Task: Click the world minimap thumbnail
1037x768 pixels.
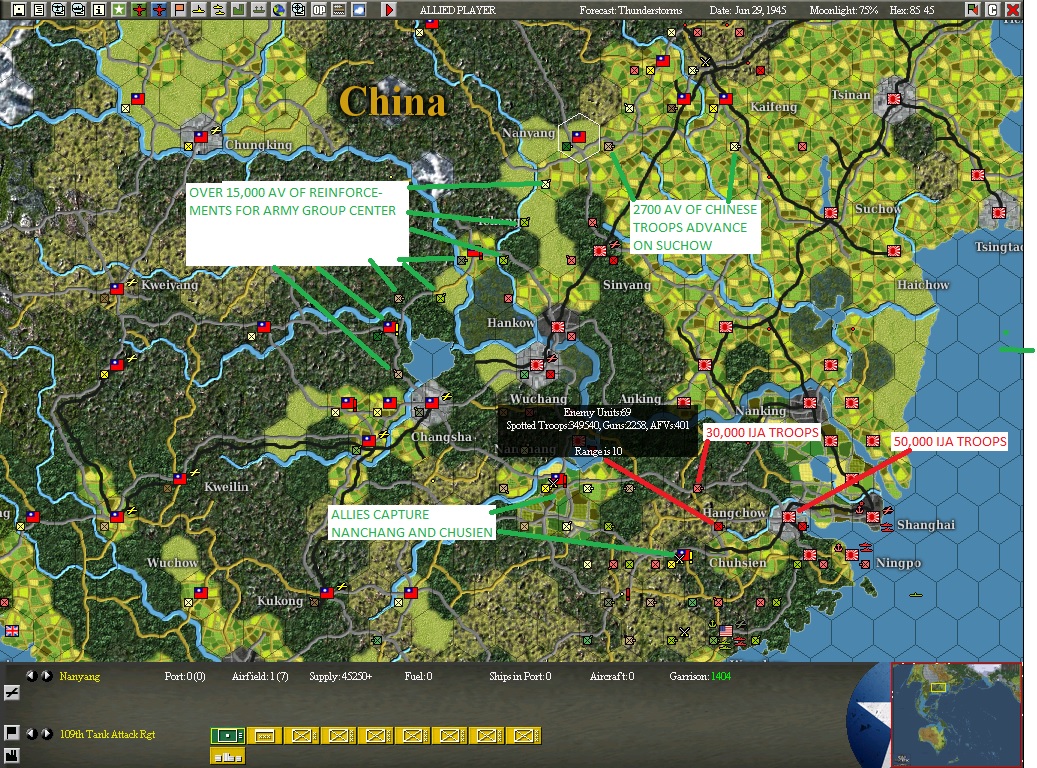Action: click(956, 714)
